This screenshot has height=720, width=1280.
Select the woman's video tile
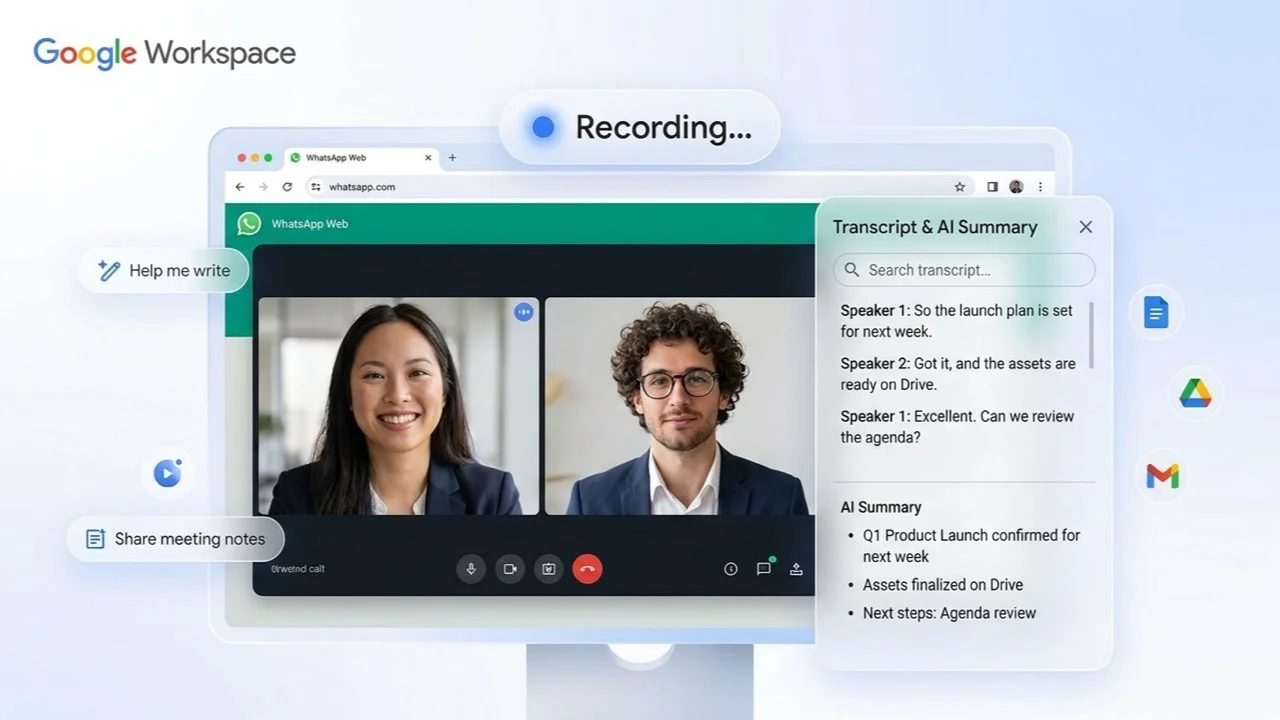coord(399,406)
